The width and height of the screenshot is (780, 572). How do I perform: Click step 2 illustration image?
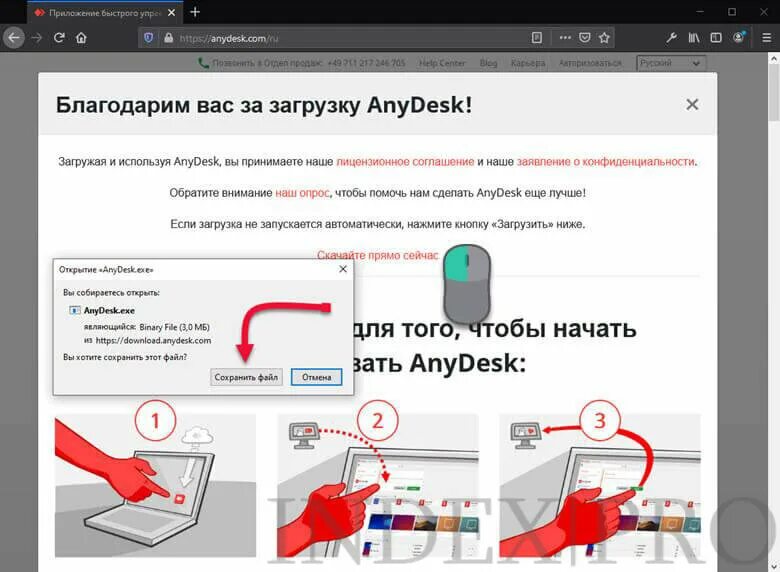click(x=378, y=485)
